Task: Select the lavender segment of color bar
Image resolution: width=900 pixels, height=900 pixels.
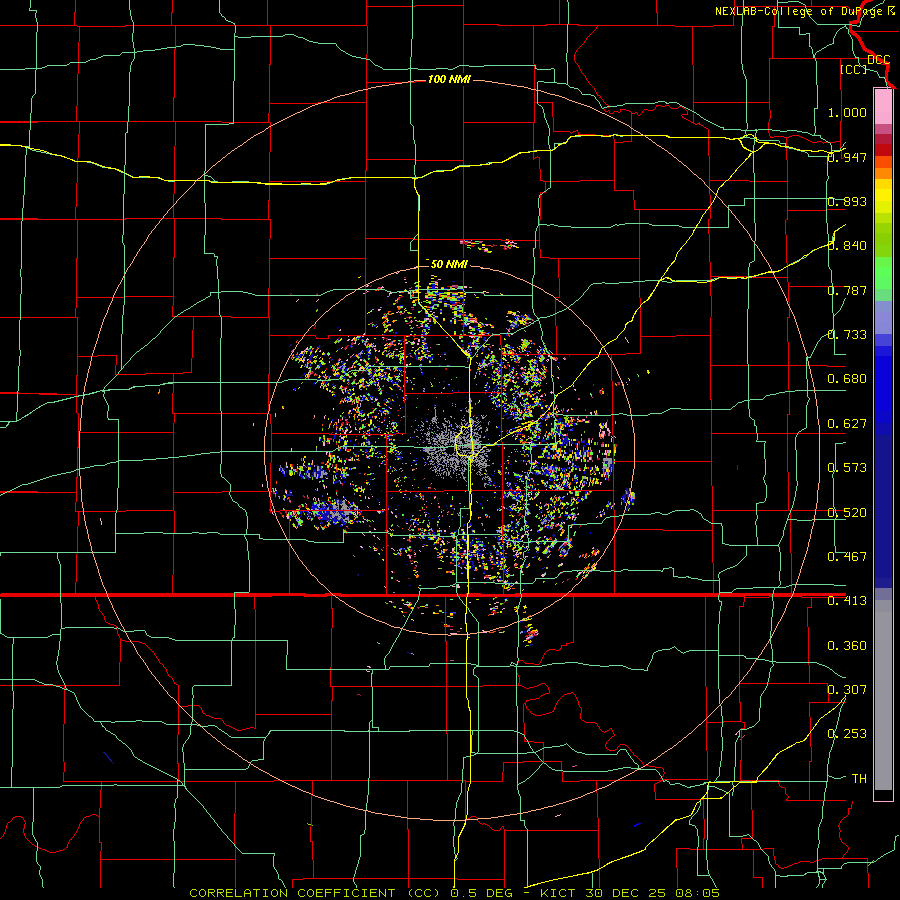Action: coord(883,317)
